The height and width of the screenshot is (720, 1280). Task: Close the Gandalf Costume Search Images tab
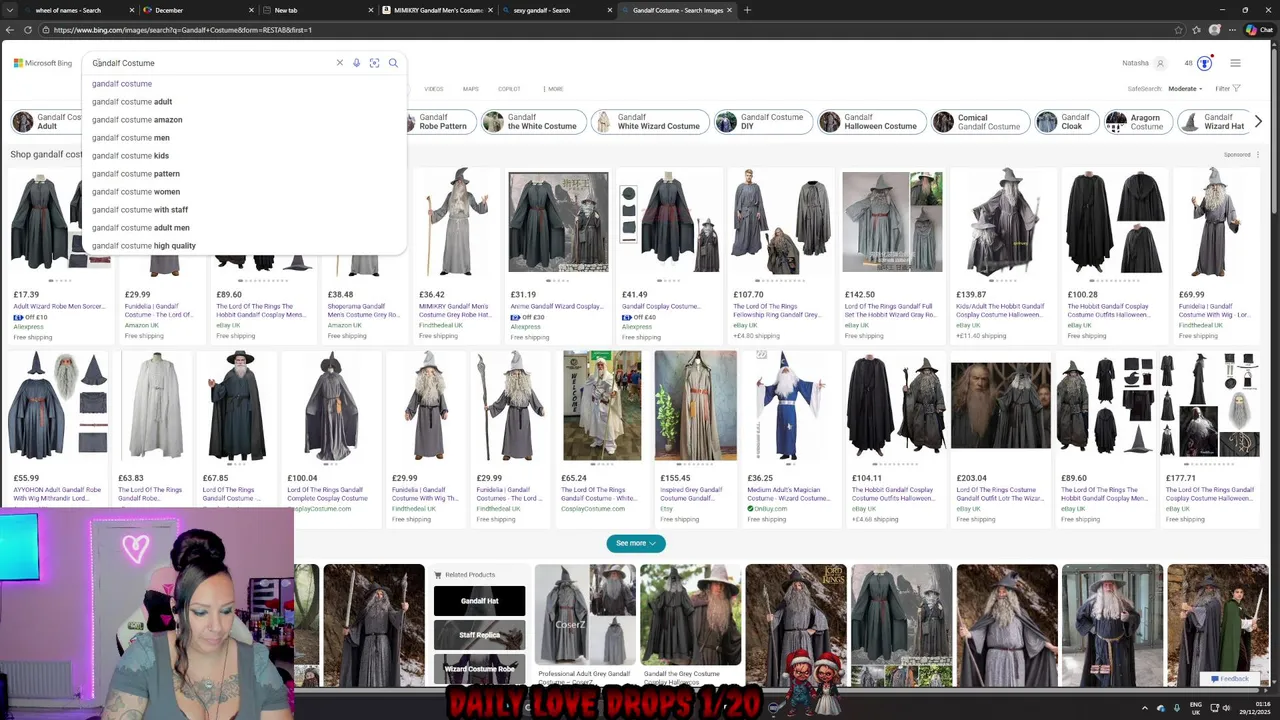tap(729, 10)
